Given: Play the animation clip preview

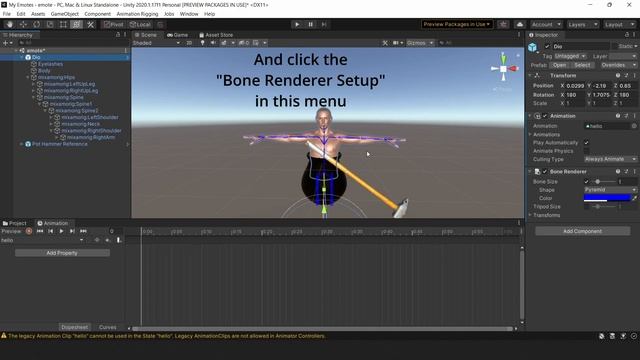Looking at the screenshot, I should coord(61,231).
